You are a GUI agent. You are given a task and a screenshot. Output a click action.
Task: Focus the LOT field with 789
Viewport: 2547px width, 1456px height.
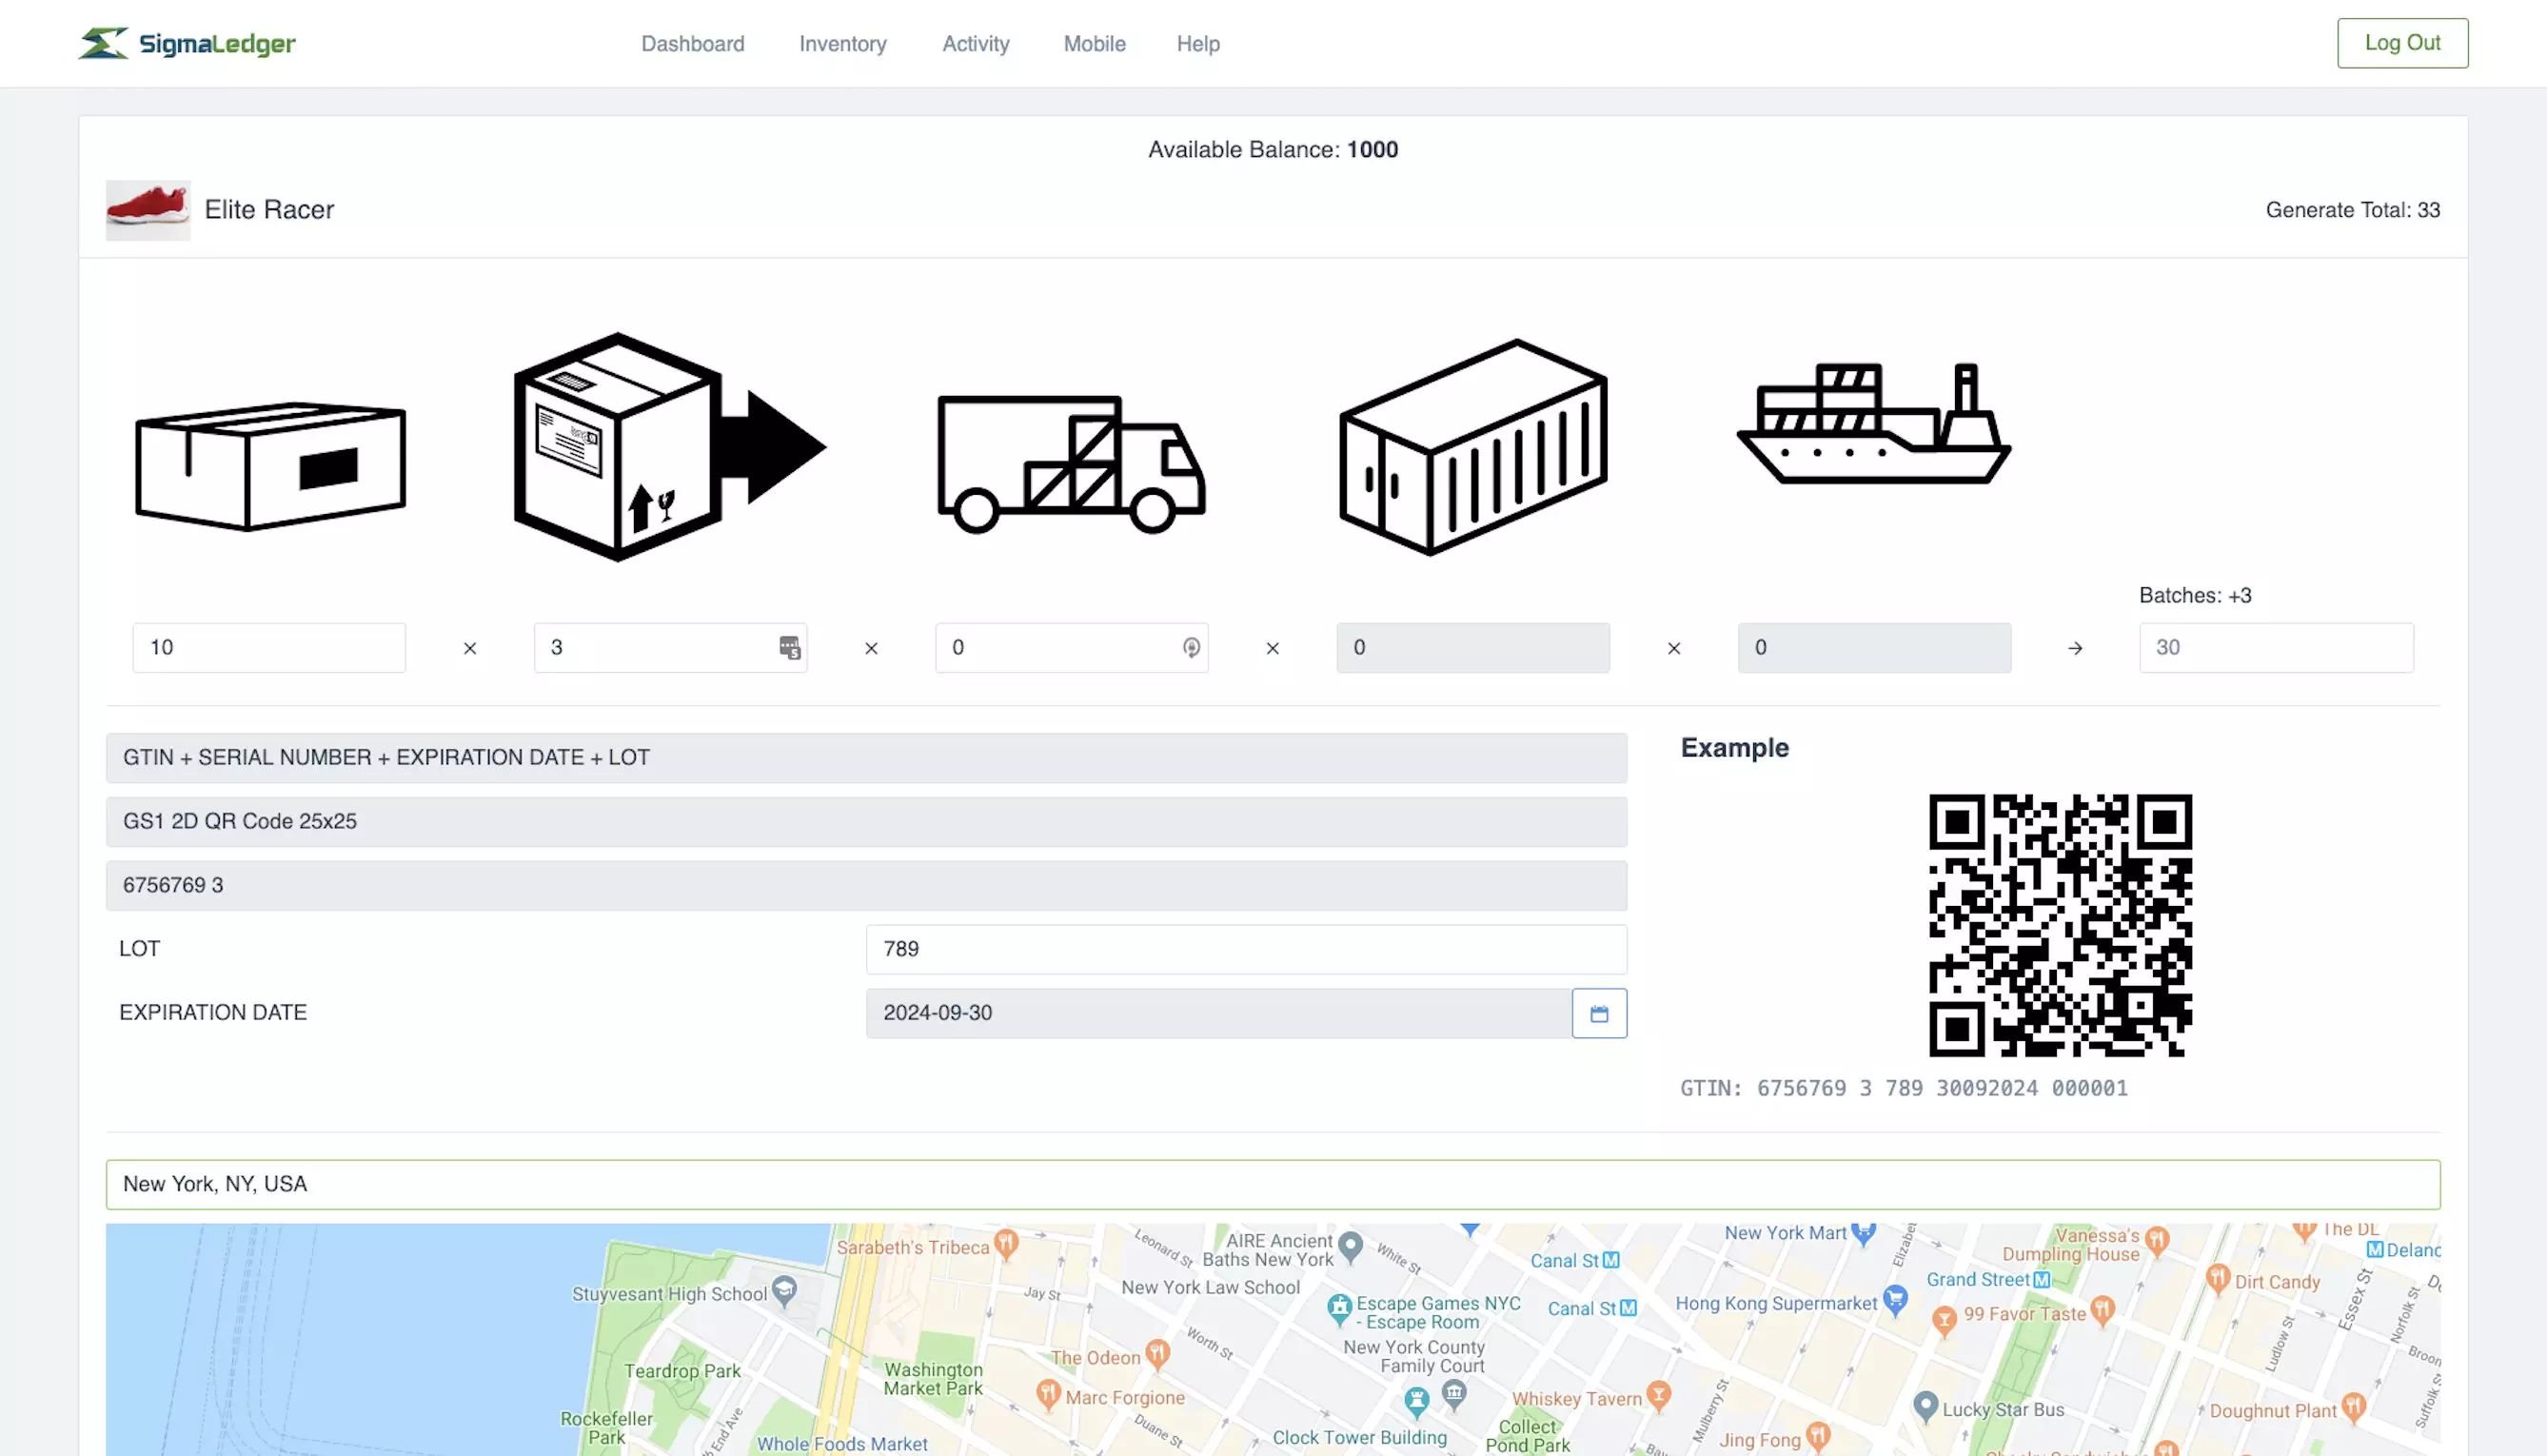click(x=1246, y=949)
